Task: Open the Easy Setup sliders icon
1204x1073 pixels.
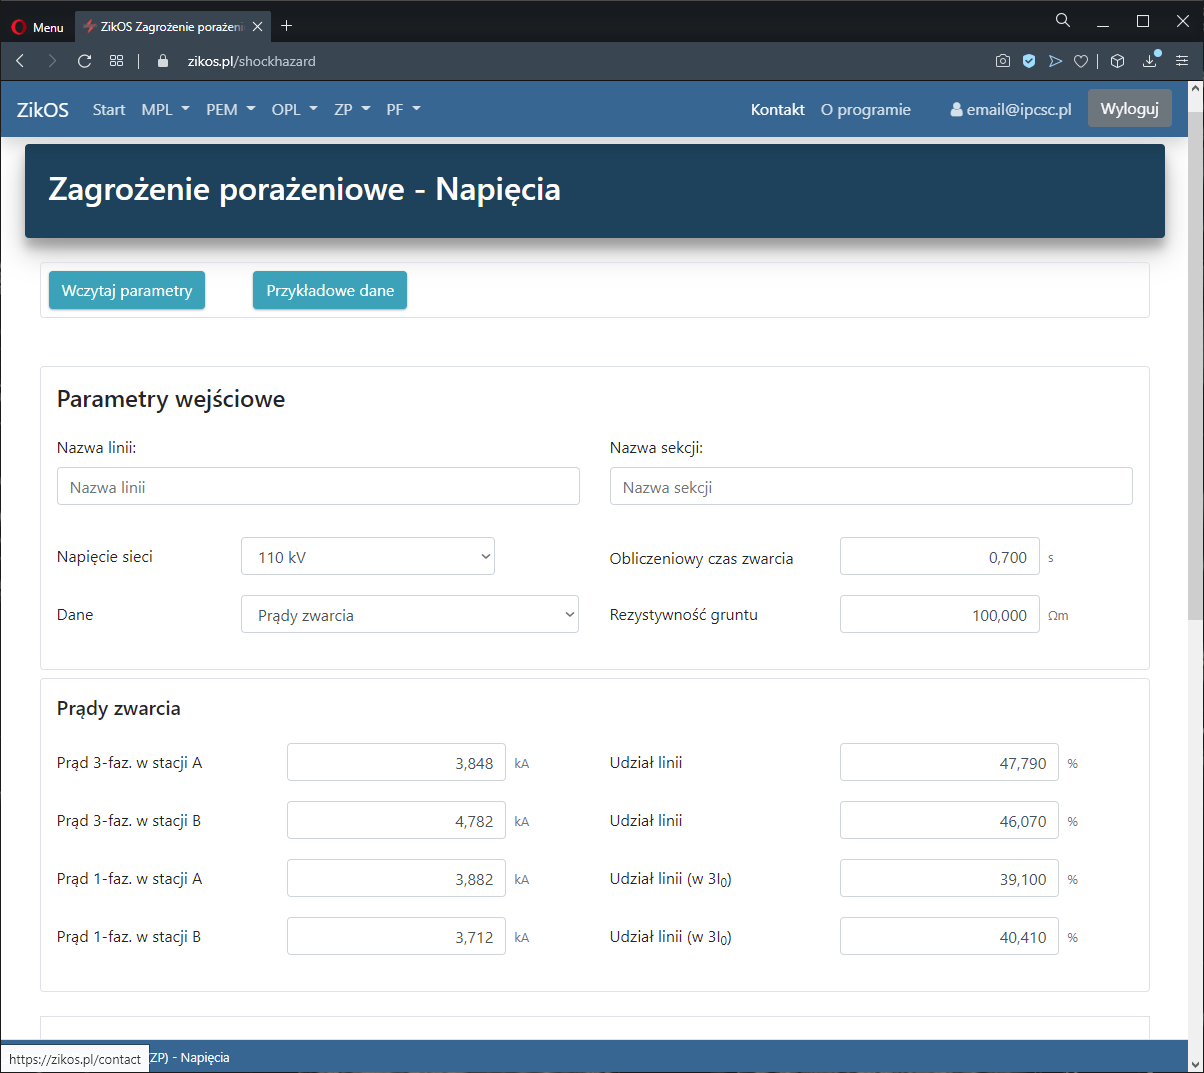Action: (1182, 61)
